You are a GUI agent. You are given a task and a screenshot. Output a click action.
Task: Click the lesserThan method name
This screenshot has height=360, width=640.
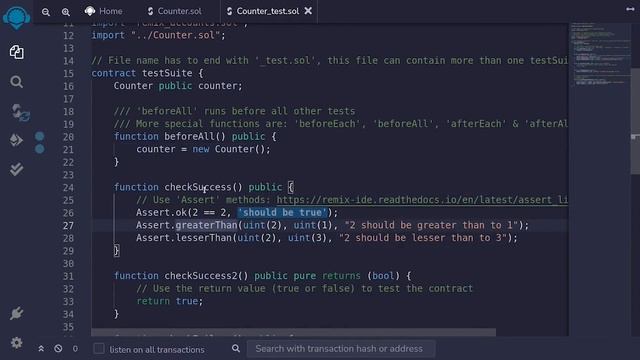coord(204,238)
